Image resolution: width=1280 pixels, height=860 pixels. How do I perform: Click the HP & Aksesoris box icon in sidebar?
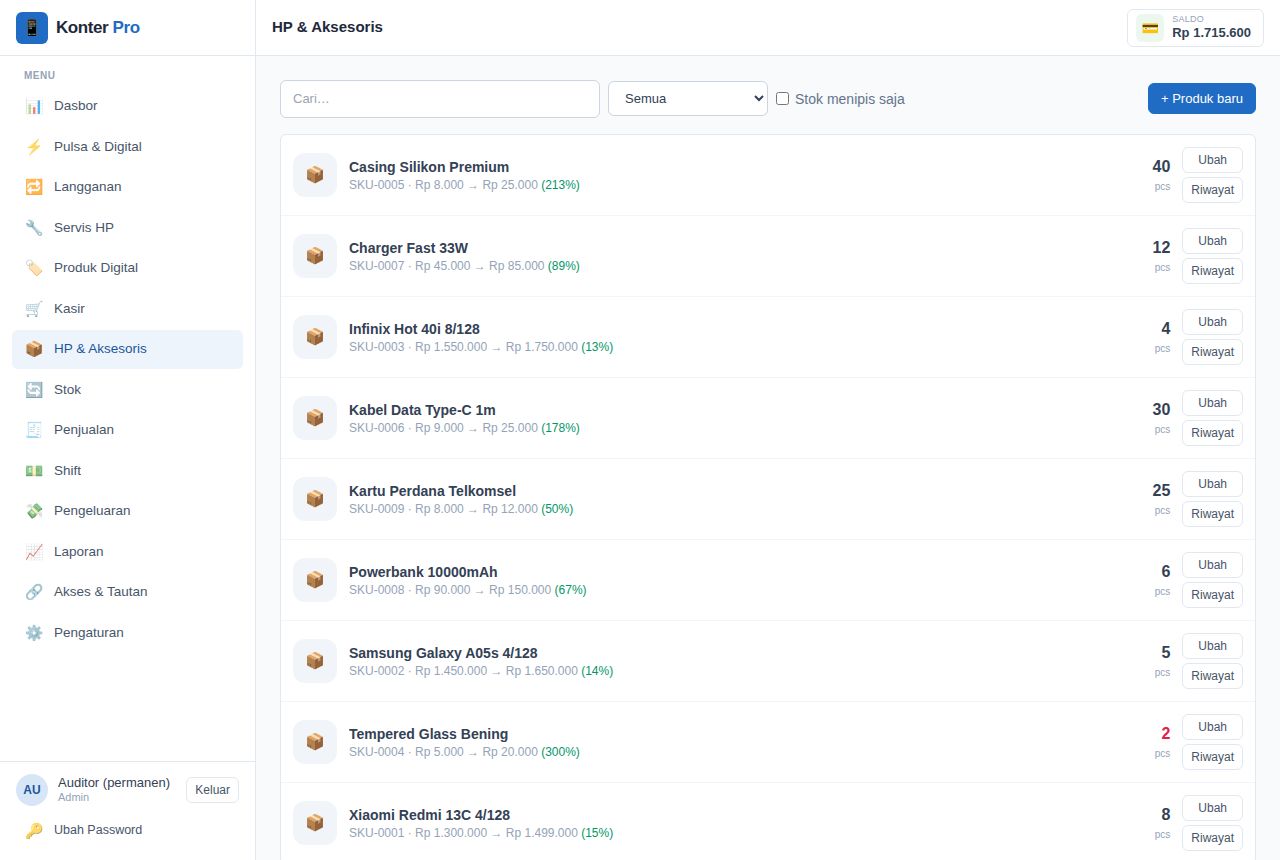click(x=34, y=349)
